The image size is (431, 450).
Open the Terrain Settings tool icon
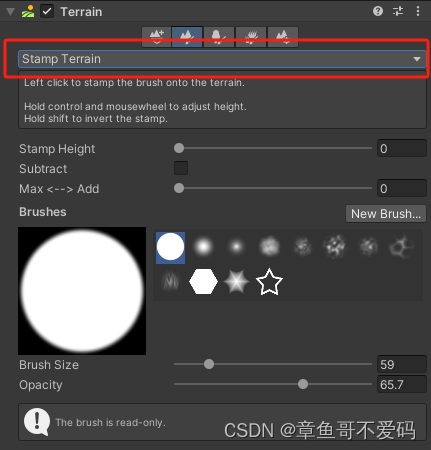[x=282, y=37]
